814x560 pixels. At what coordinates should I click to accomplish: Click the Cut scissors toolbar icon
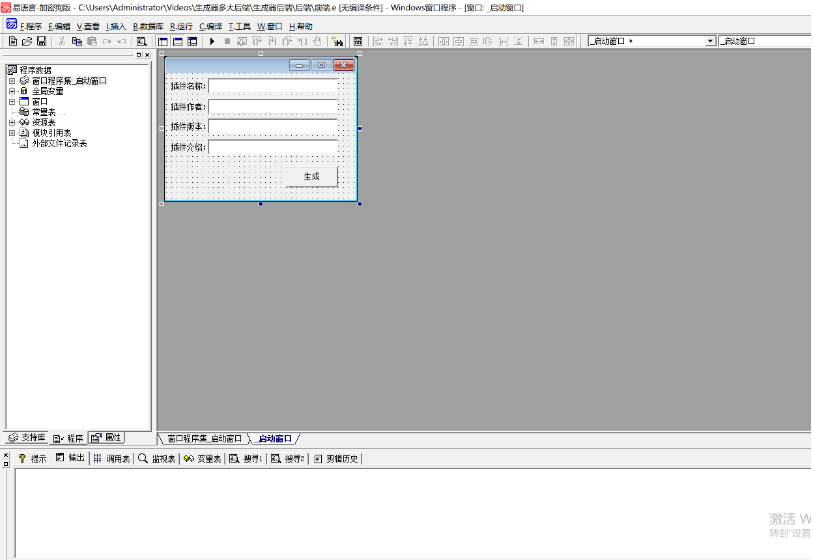62,41
